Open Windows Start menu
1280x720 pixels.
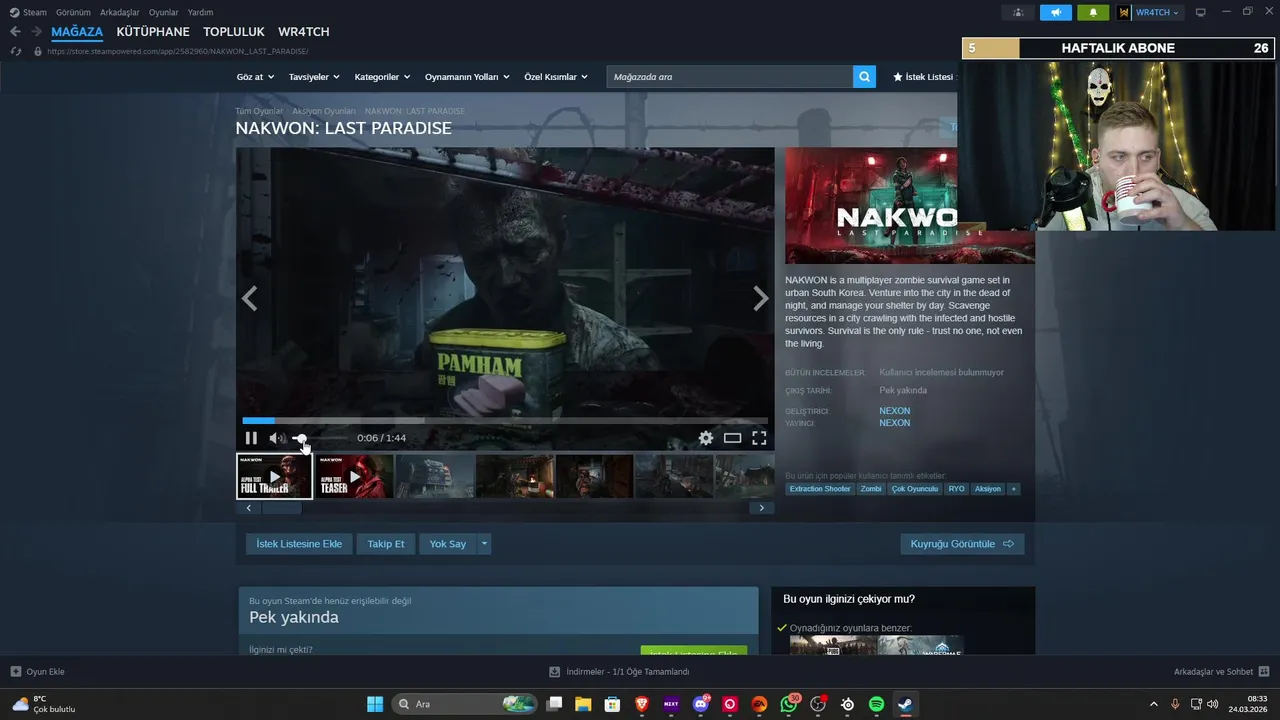pyautogui.click(x=375, y=704)
